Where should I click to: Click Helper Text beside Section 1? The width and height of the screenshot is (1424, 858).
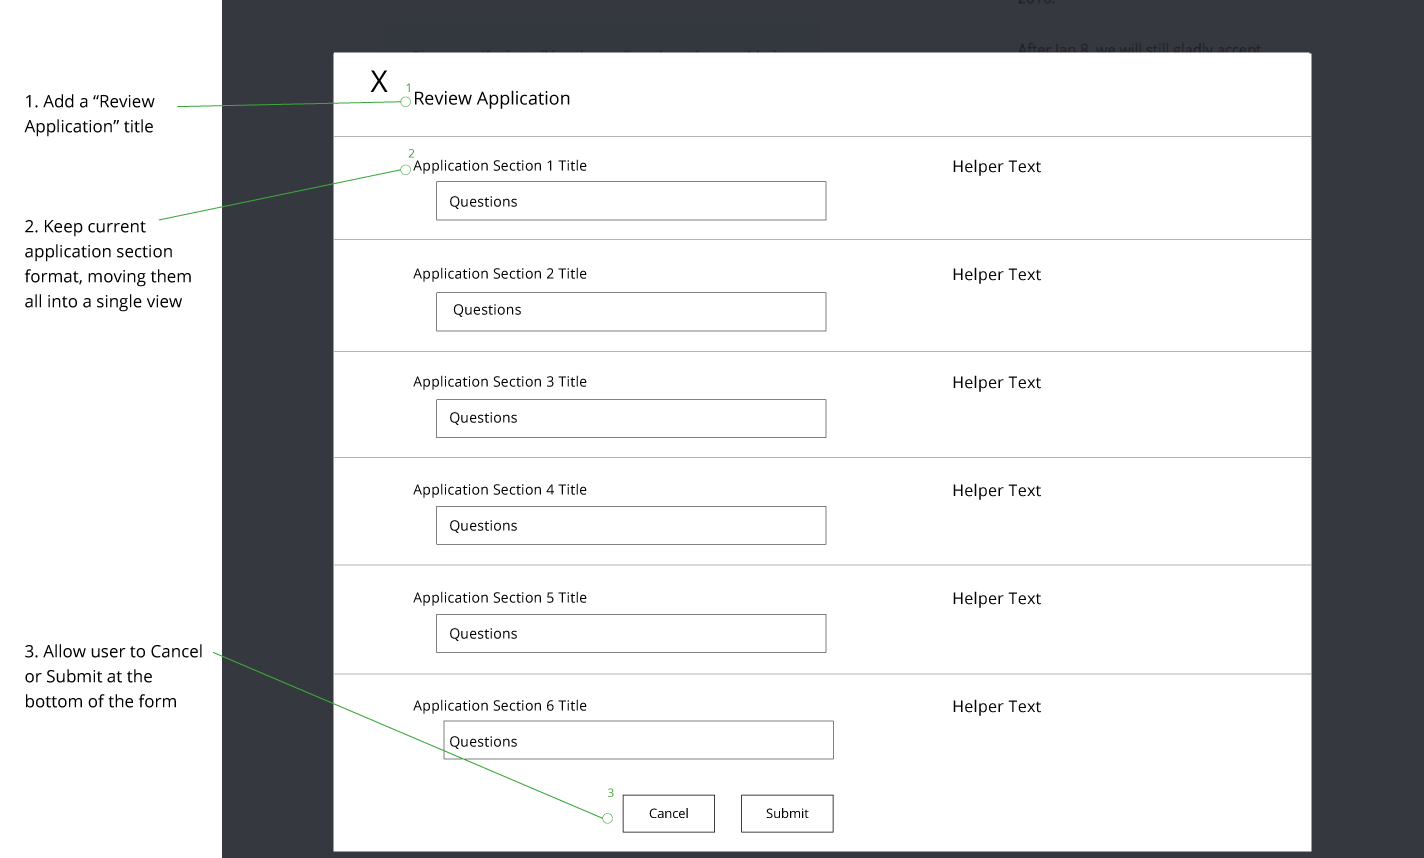click(996, 167)
